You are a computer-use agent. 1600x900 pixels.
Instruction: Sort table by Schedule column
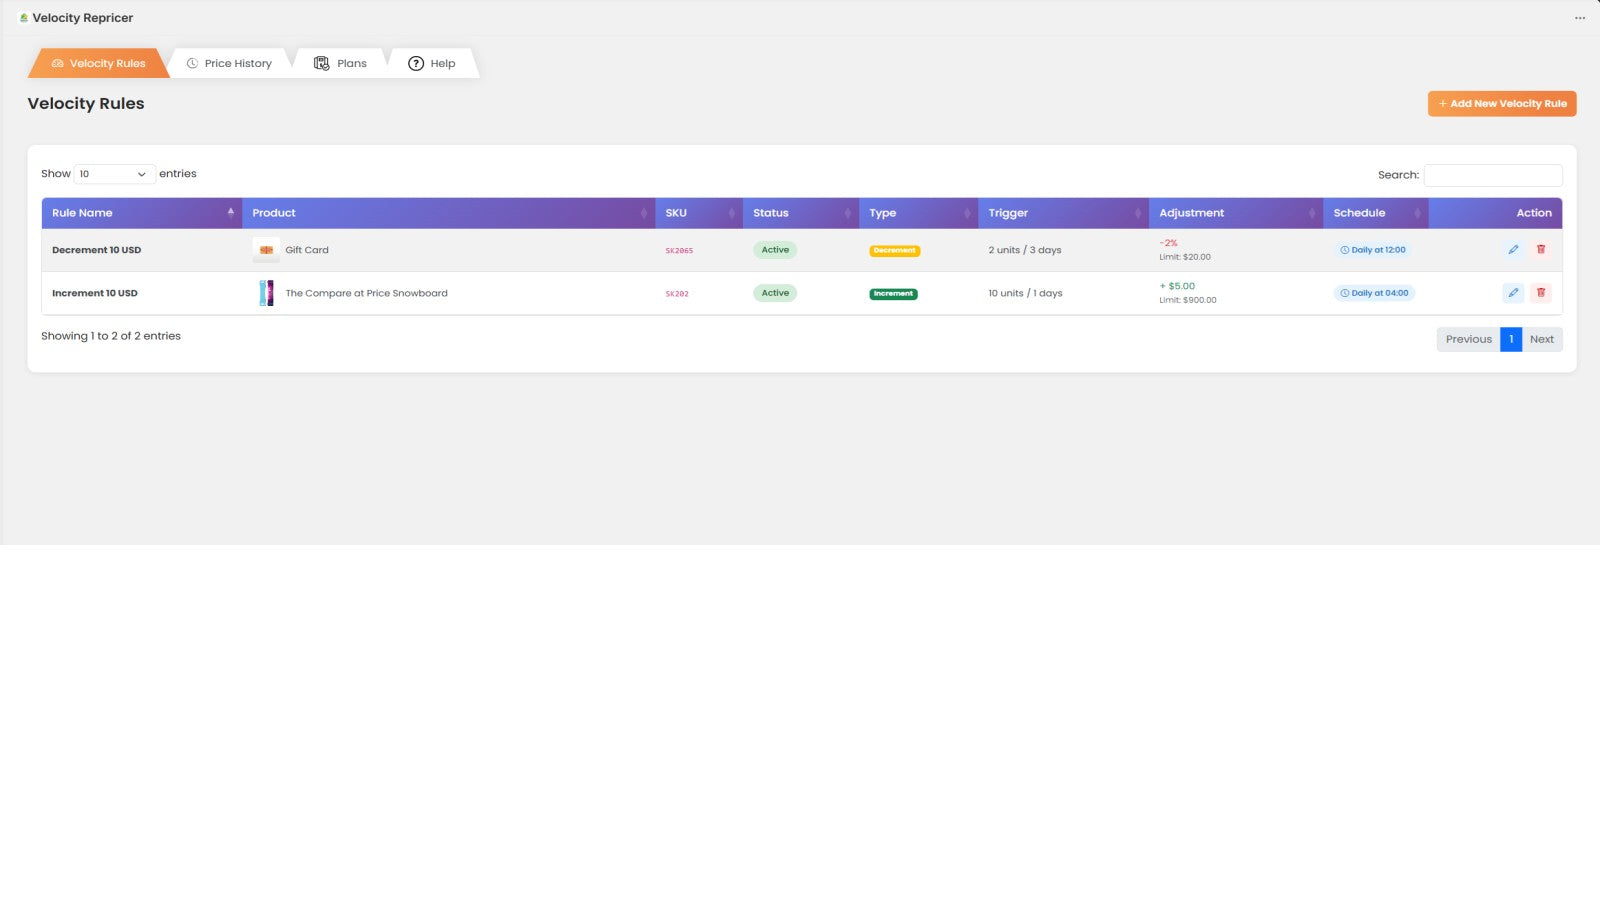[x=1376, y=213]
